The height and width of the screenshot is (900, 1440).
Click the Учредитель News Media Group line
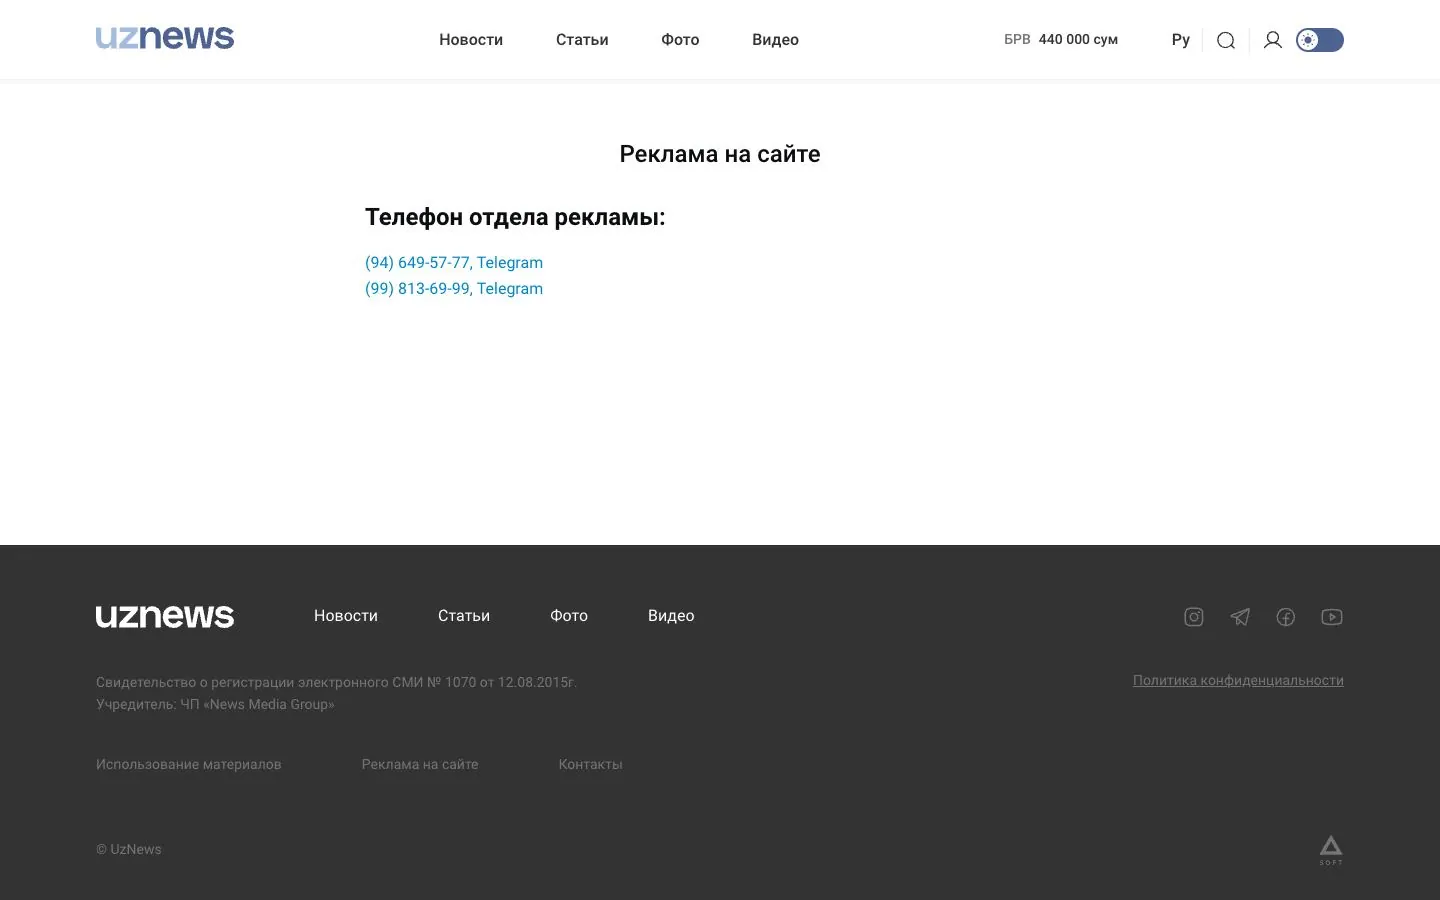pos(215,704)
